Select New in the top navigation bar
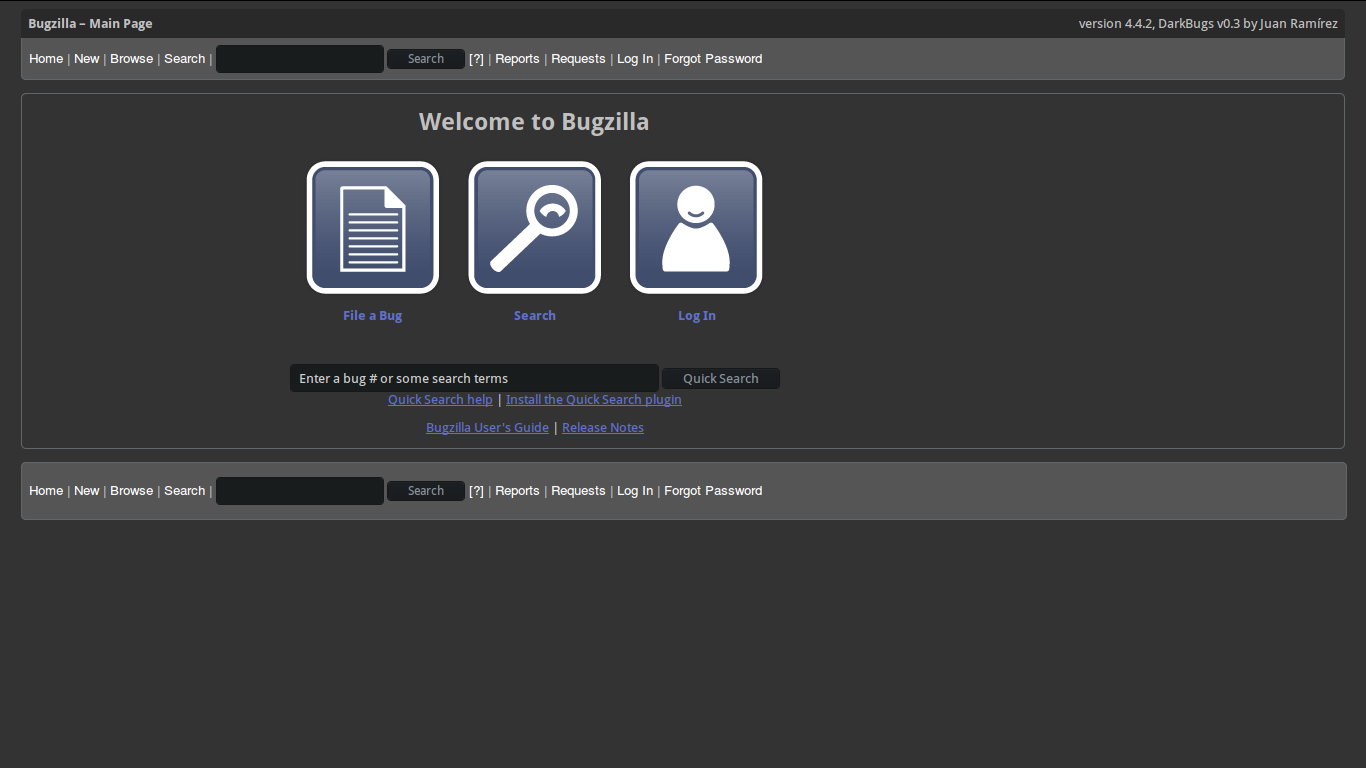 point(87,59)
